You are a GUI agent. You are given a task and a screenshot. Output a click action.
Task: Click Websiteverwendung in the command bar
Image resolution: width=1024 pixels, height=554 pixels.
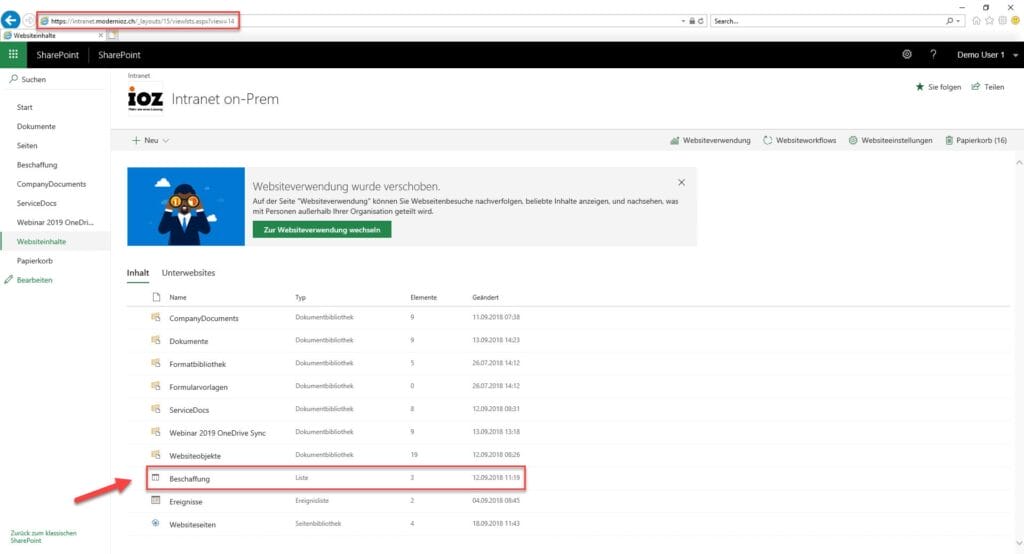(x=710, y=140)
